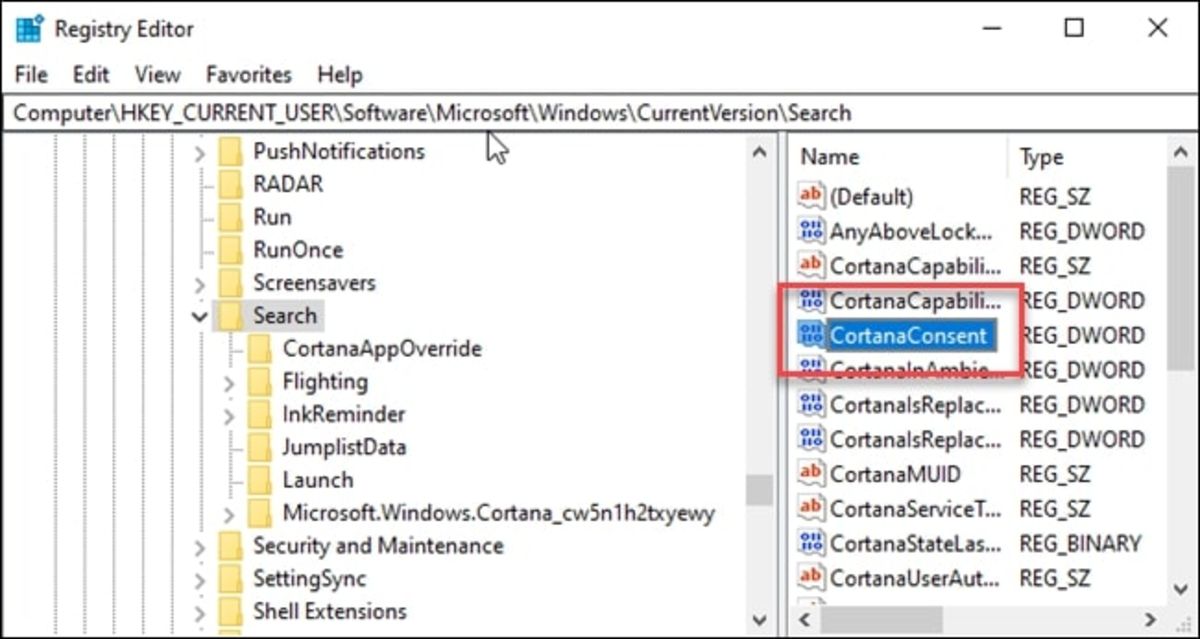Image resolution: width=1200 pixels, height=639 pixels.
Task: Click the Registry Editor app icon in title bar
Action: point(28,28)
